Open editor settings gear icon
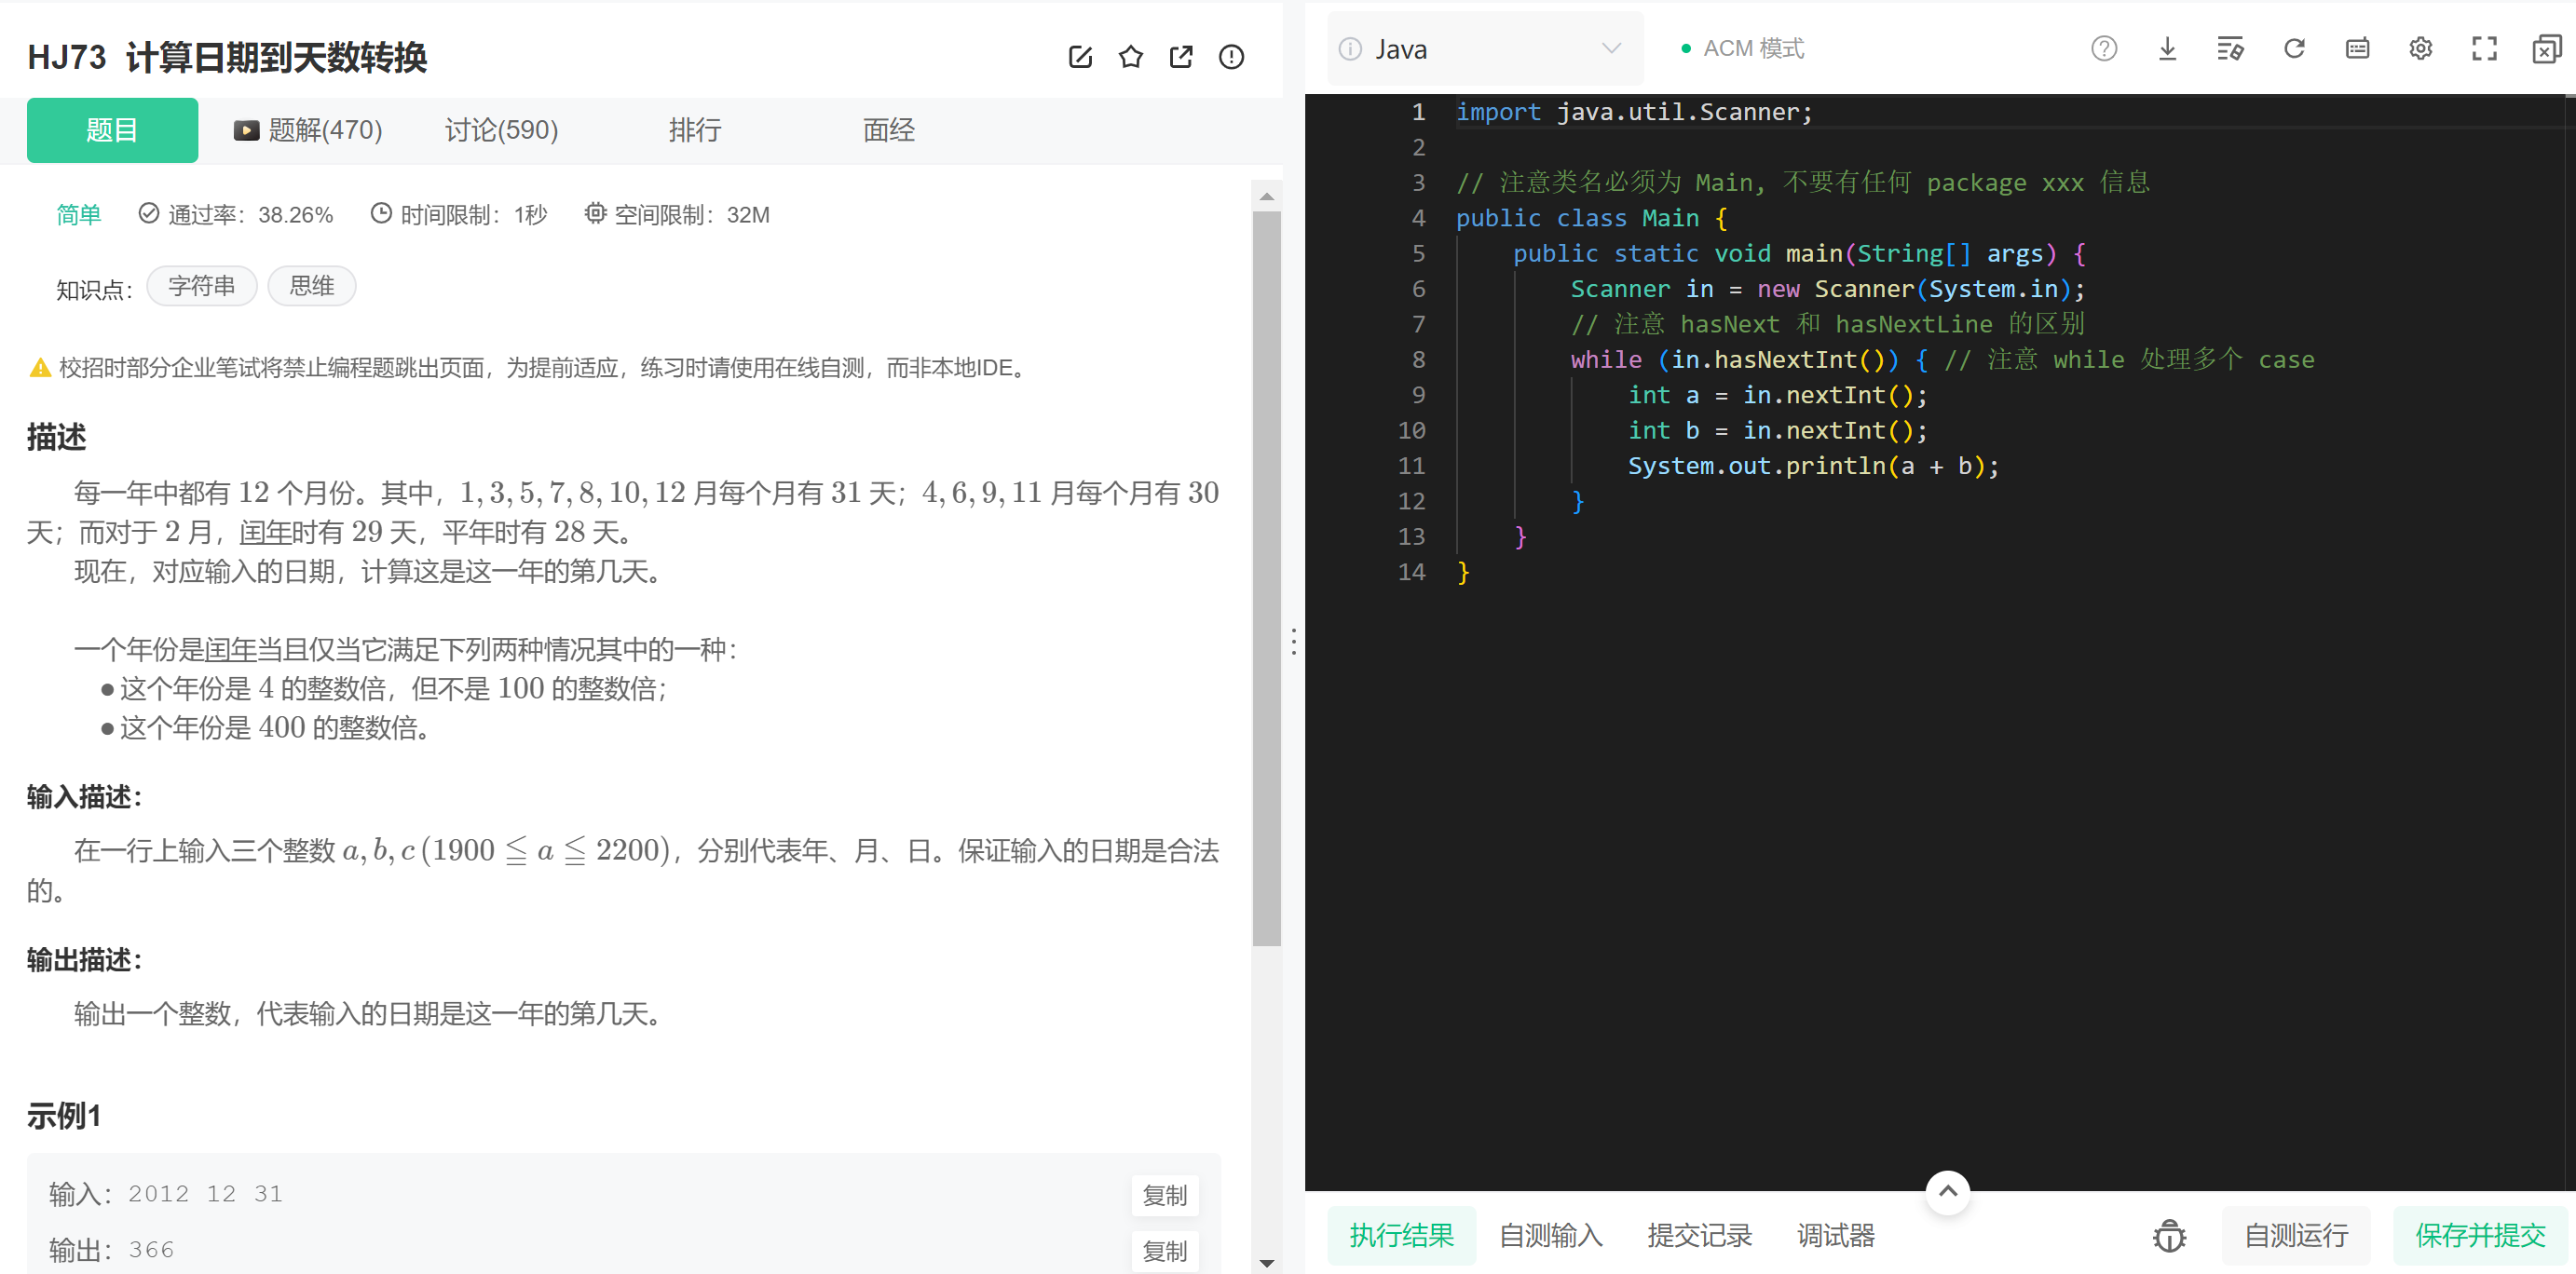This screenshot has height=1274, width=2576. point(2420,48)
